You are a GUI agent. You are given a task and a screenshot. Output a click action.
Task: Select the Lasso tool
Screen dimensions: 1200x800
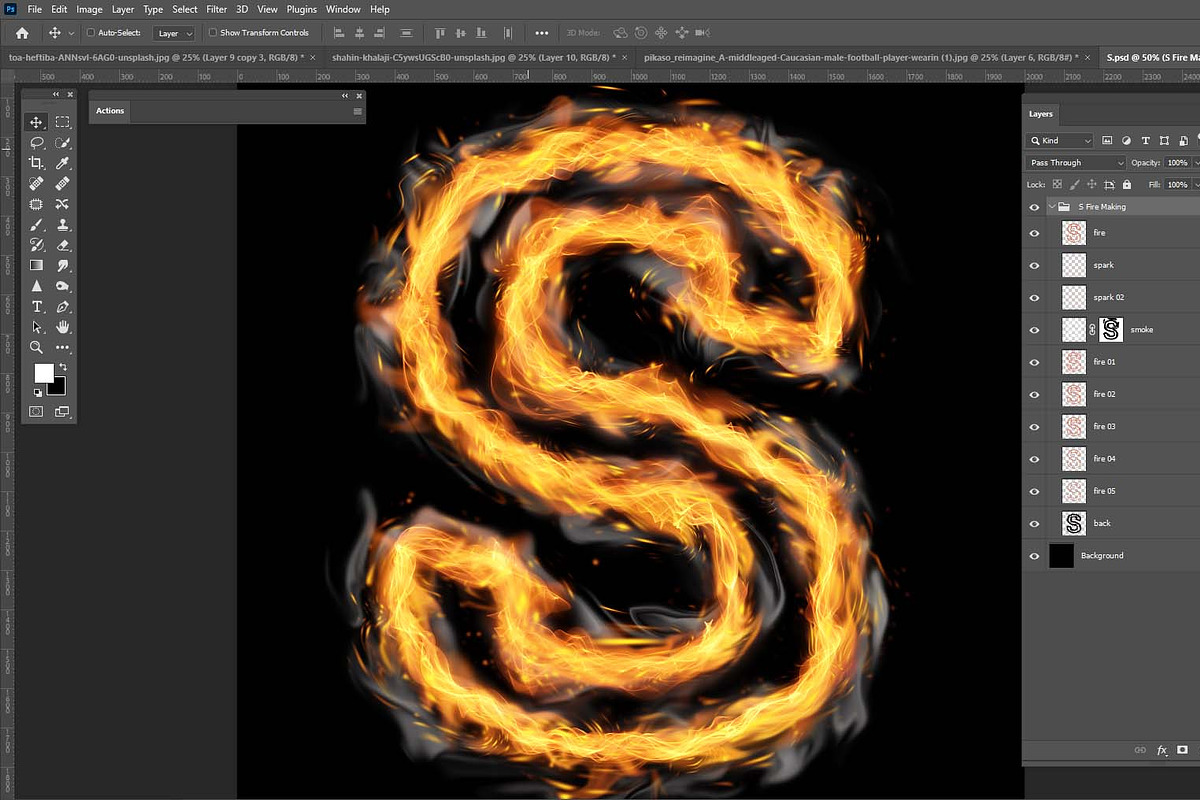click(36, 143)
